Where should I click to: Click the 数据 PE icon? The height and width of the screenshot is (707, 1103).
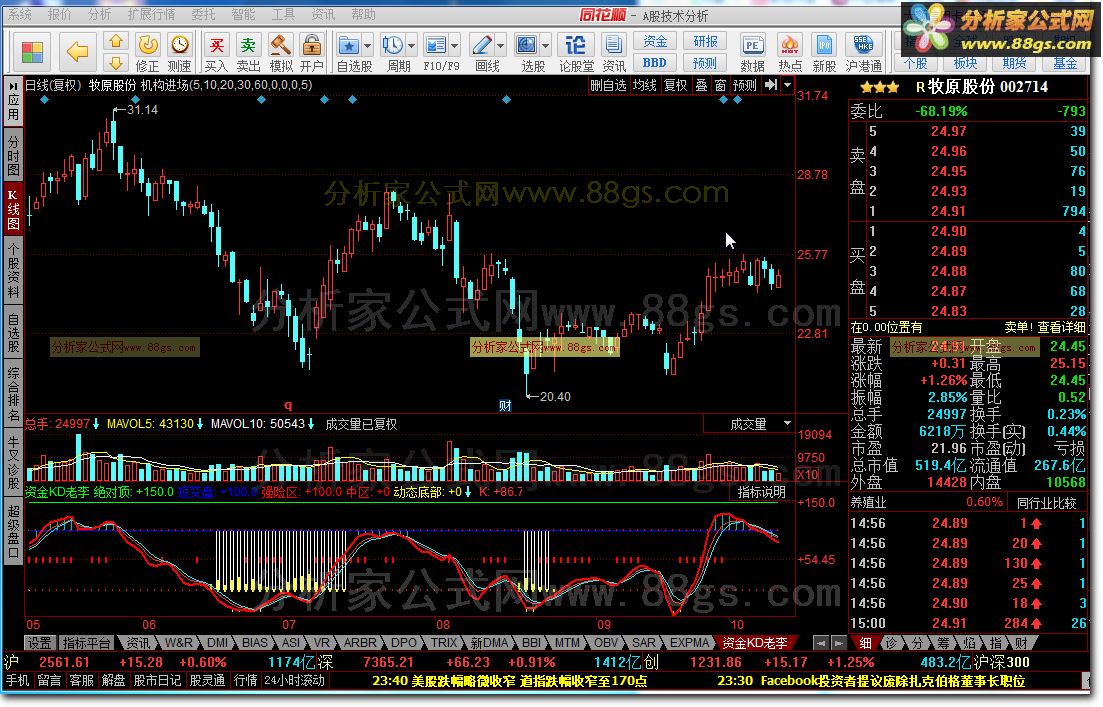pyautogui.click(x=753, y=46)
